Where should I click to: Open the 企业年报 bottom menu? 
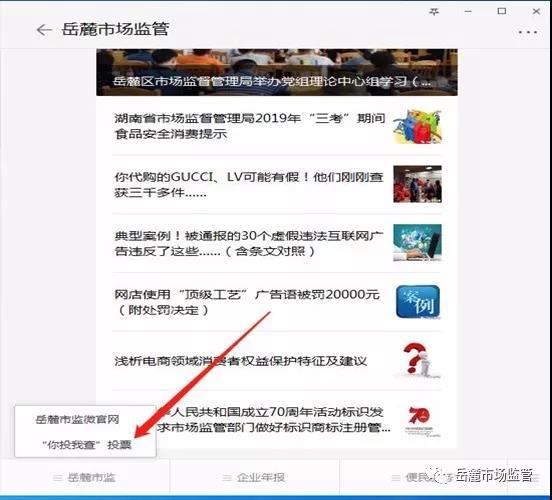[254, 477]
